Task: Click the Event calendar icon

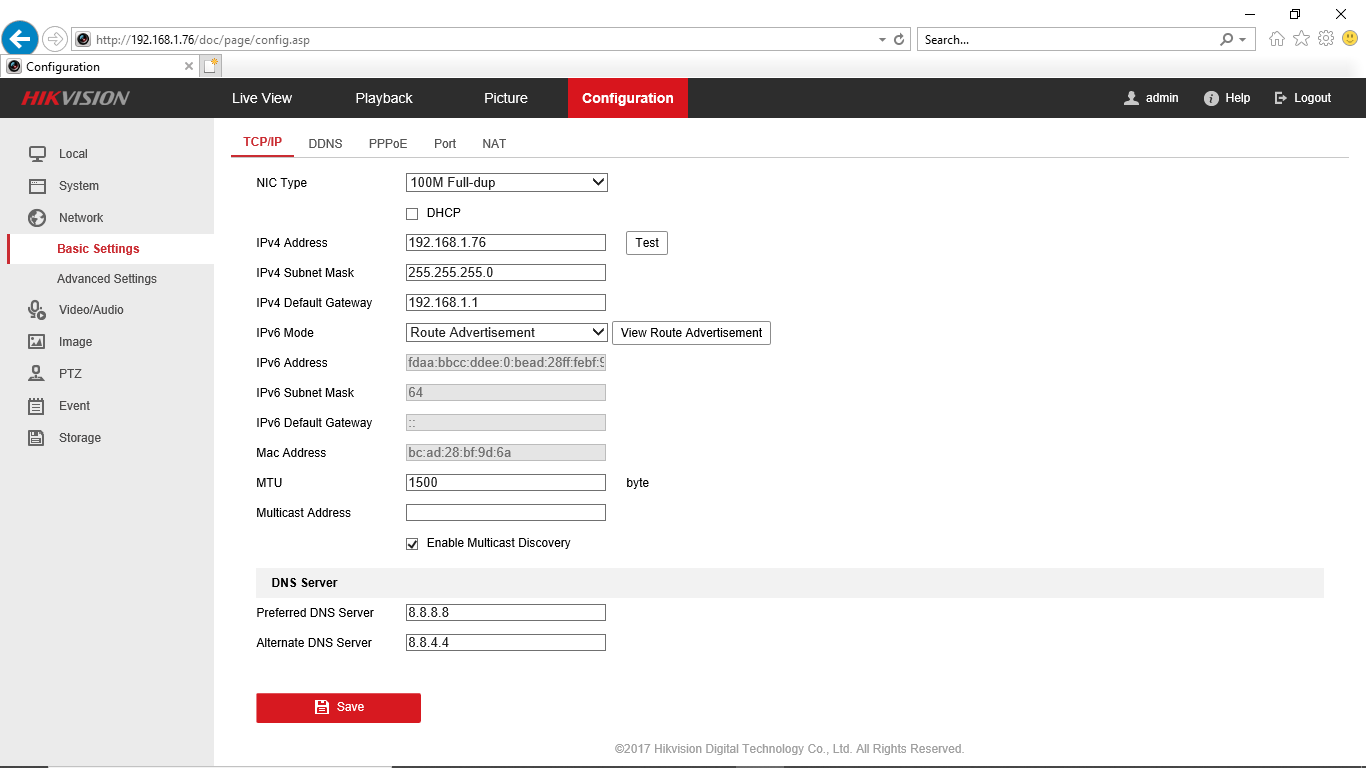Action: 37,406
